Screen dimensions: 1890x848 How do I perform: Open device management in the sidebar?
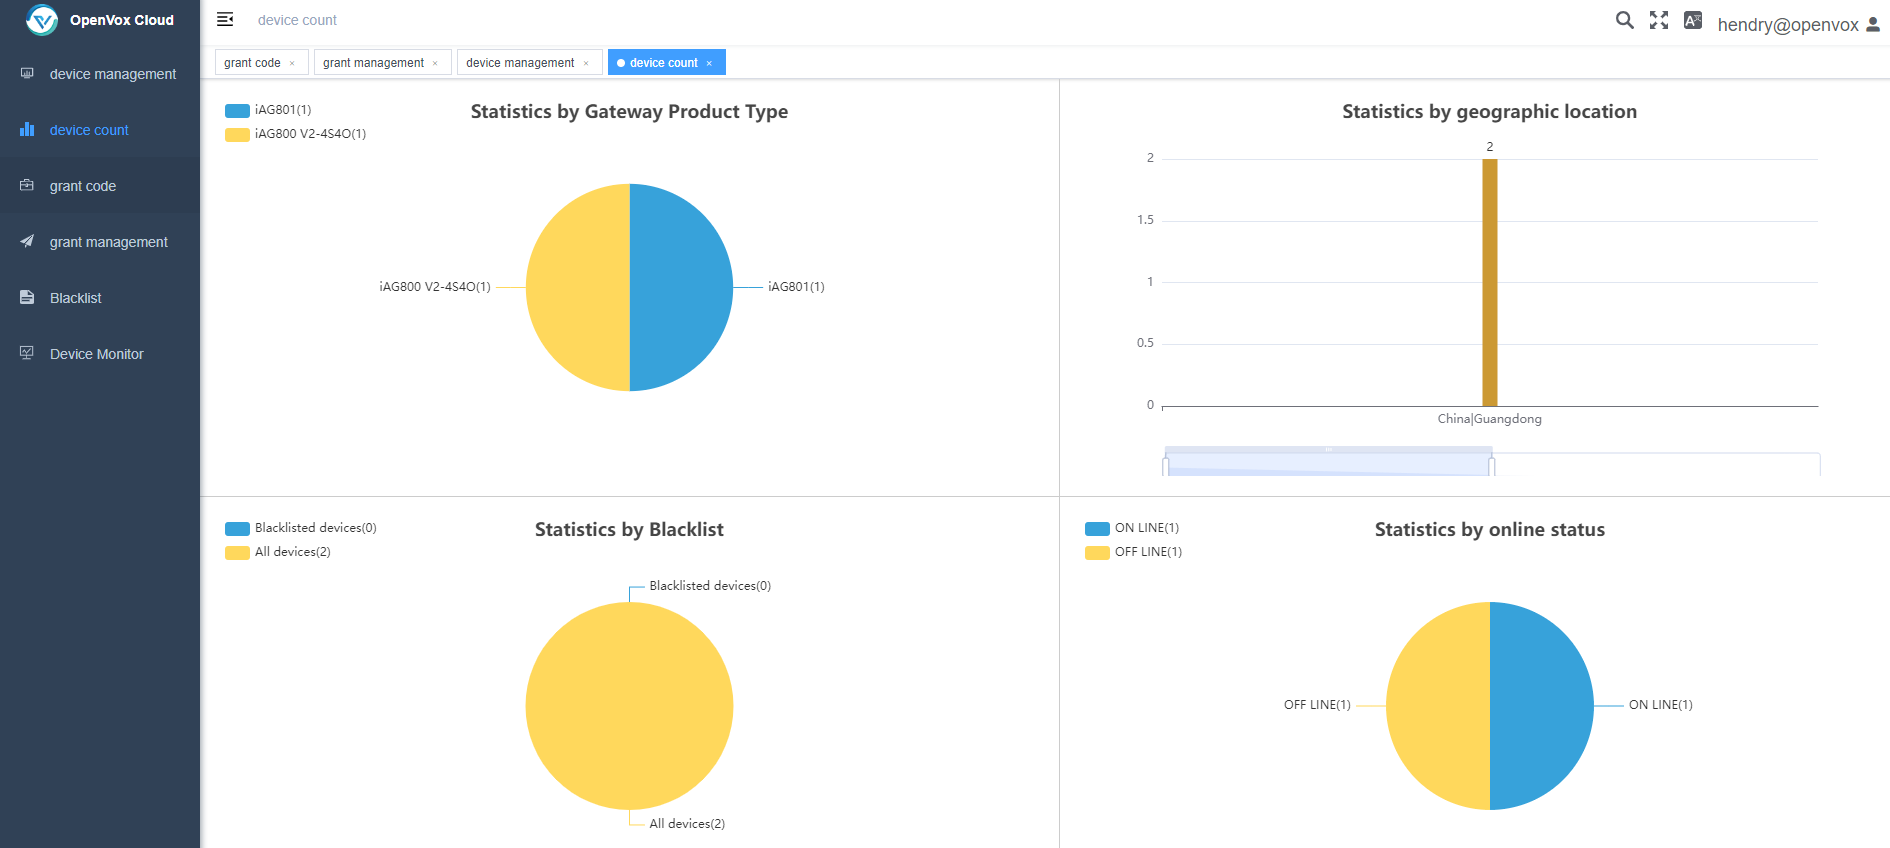[x=100, y=74]
